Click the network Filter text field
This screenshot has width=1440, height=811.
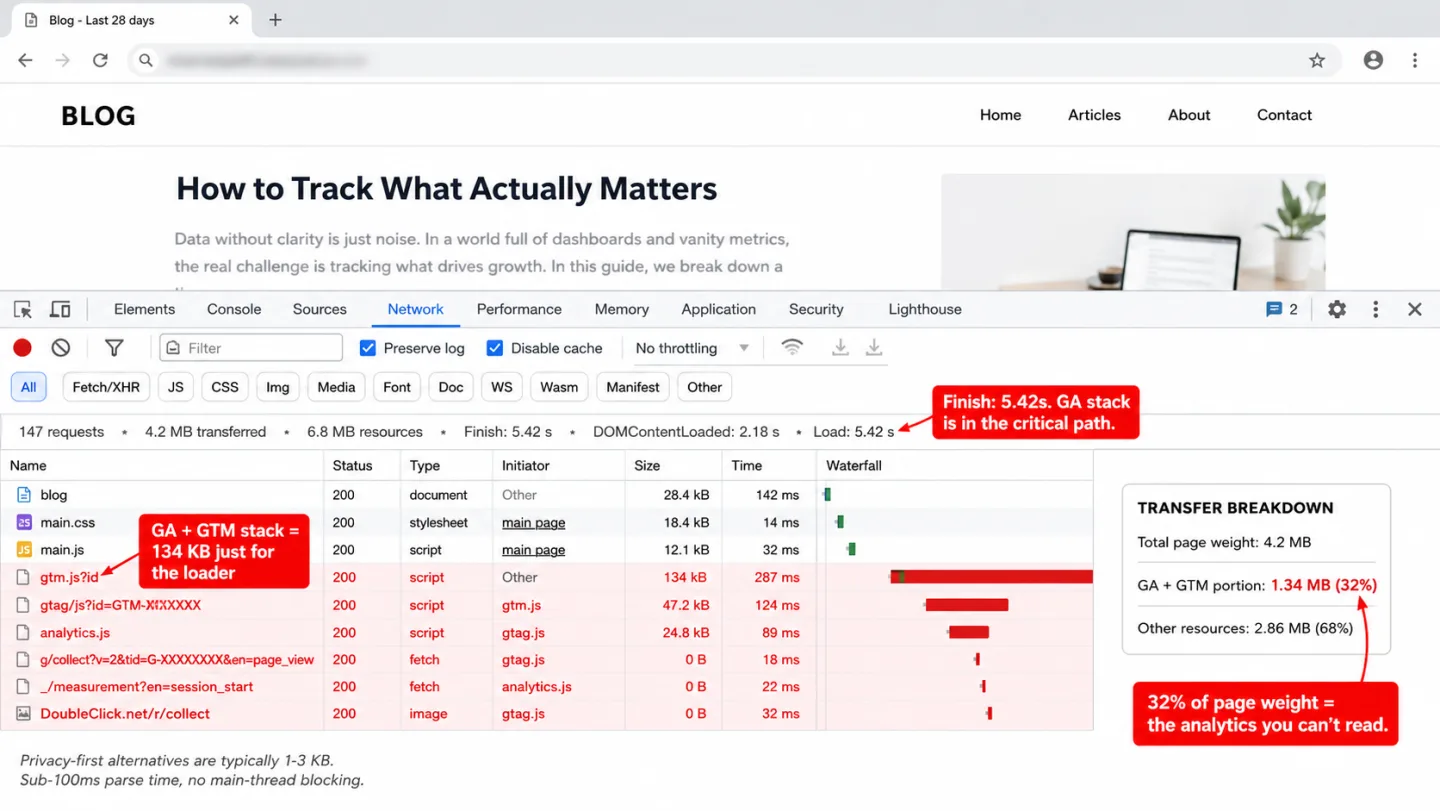(251, 348)
